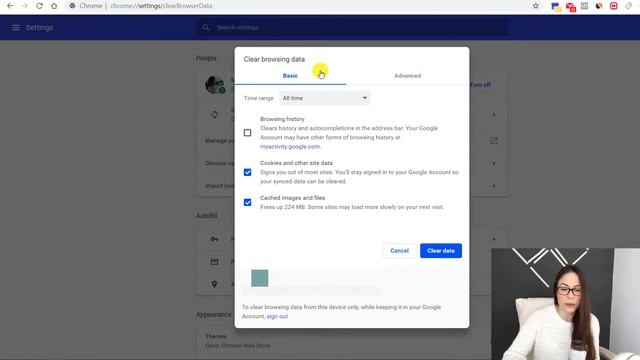Open the myactivity.google.com link
The height and width of the screenshot is (360, 640).
coord(290,147)
